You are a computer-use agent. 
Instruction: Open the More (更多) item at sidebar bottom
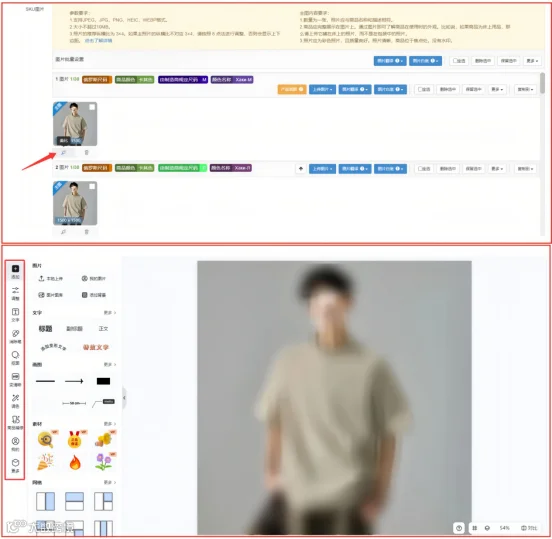tap(15, 466)
